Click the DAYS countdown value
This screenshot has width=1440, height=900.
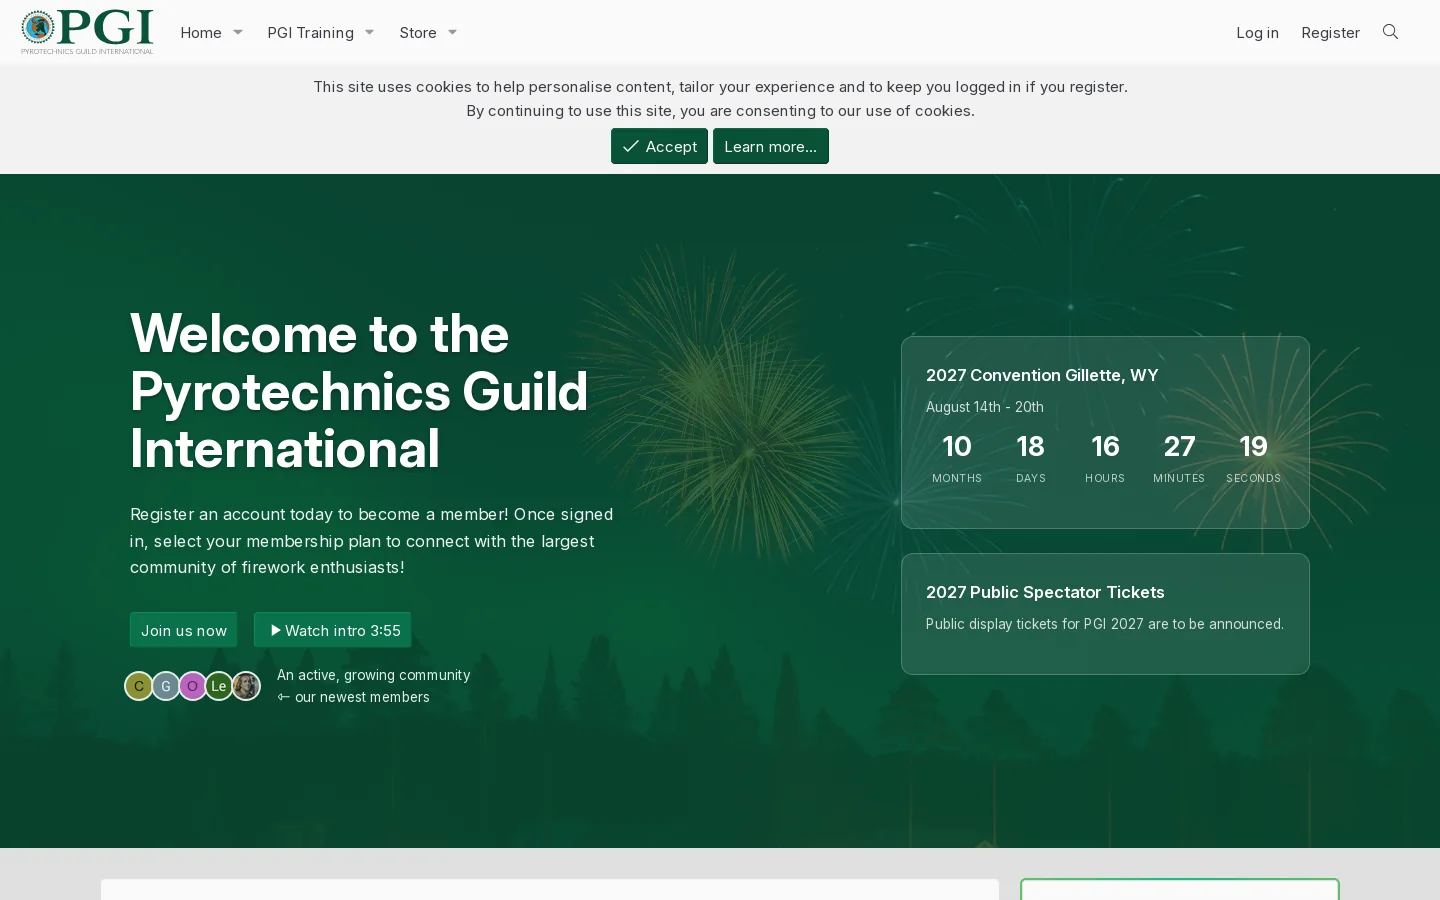1031,446
